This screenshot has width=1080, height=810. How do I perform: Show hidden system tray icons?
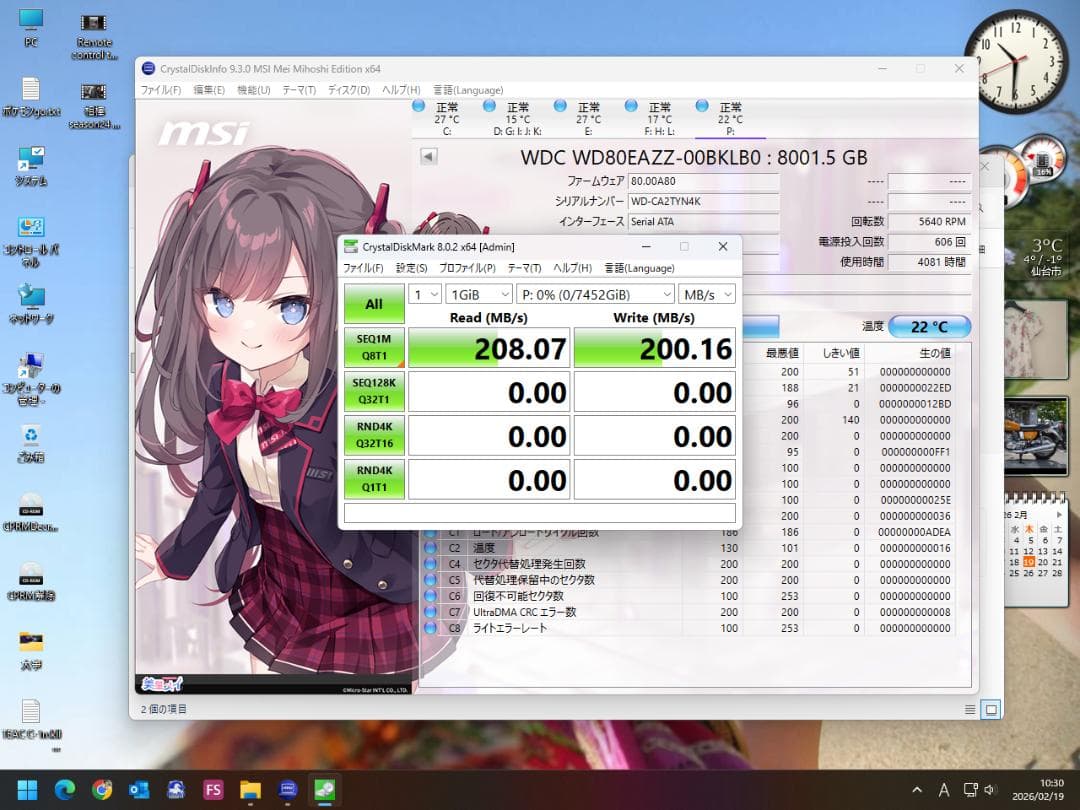(x=917, y=789)
